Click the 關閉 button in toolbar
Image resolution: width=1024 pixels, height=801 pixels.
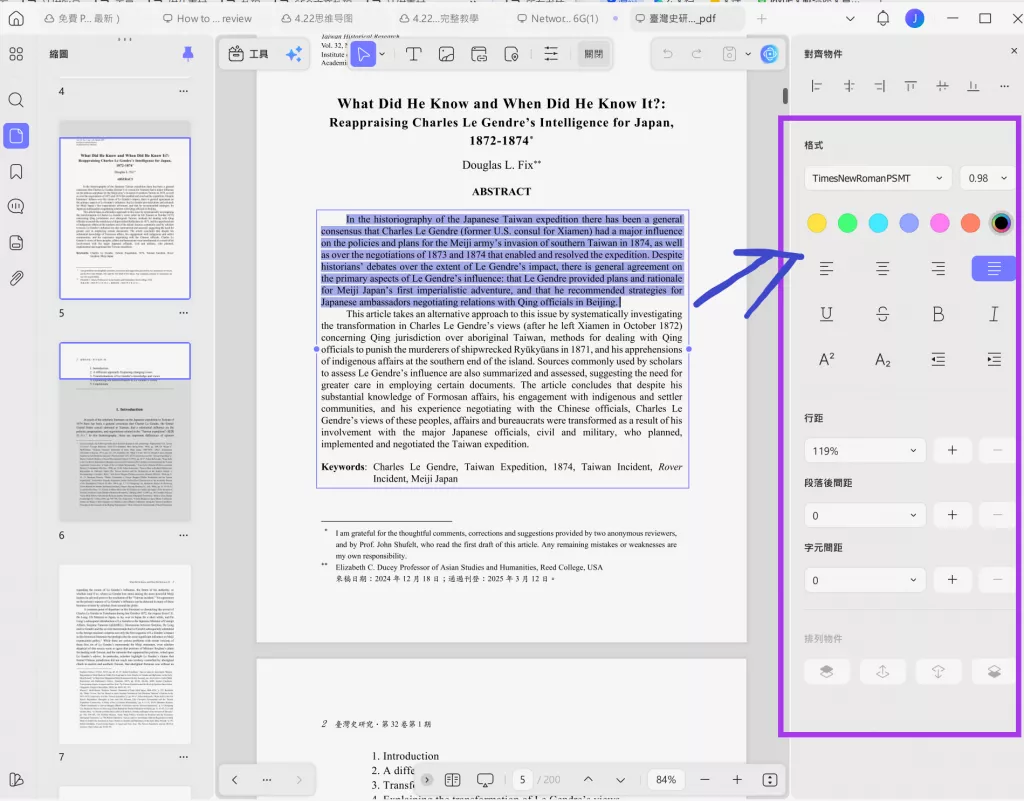click(594, 54)
